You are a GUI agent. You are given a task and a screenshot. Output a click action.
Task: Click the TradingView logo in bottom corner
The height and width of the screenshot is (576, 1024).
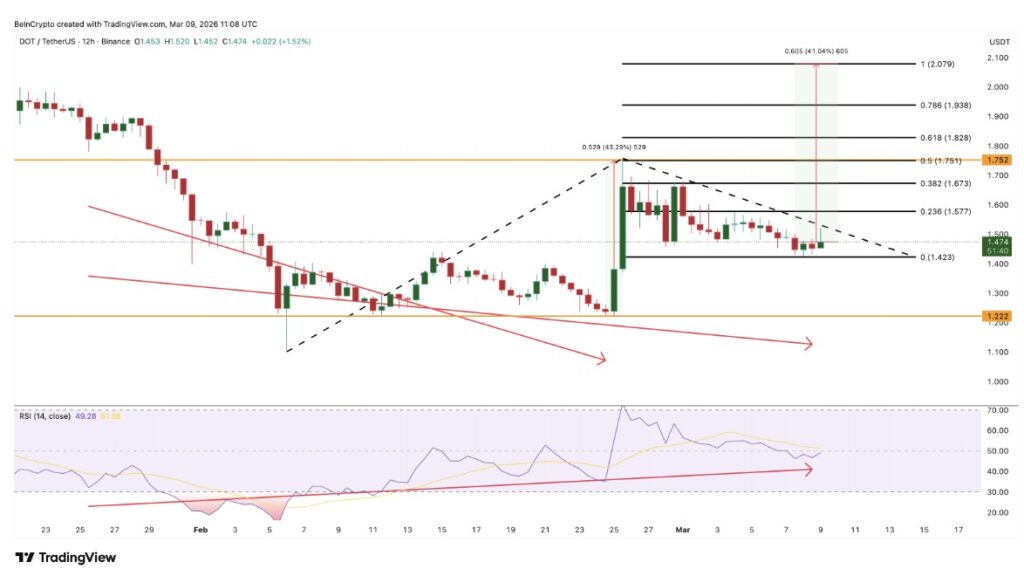point(65,557)
